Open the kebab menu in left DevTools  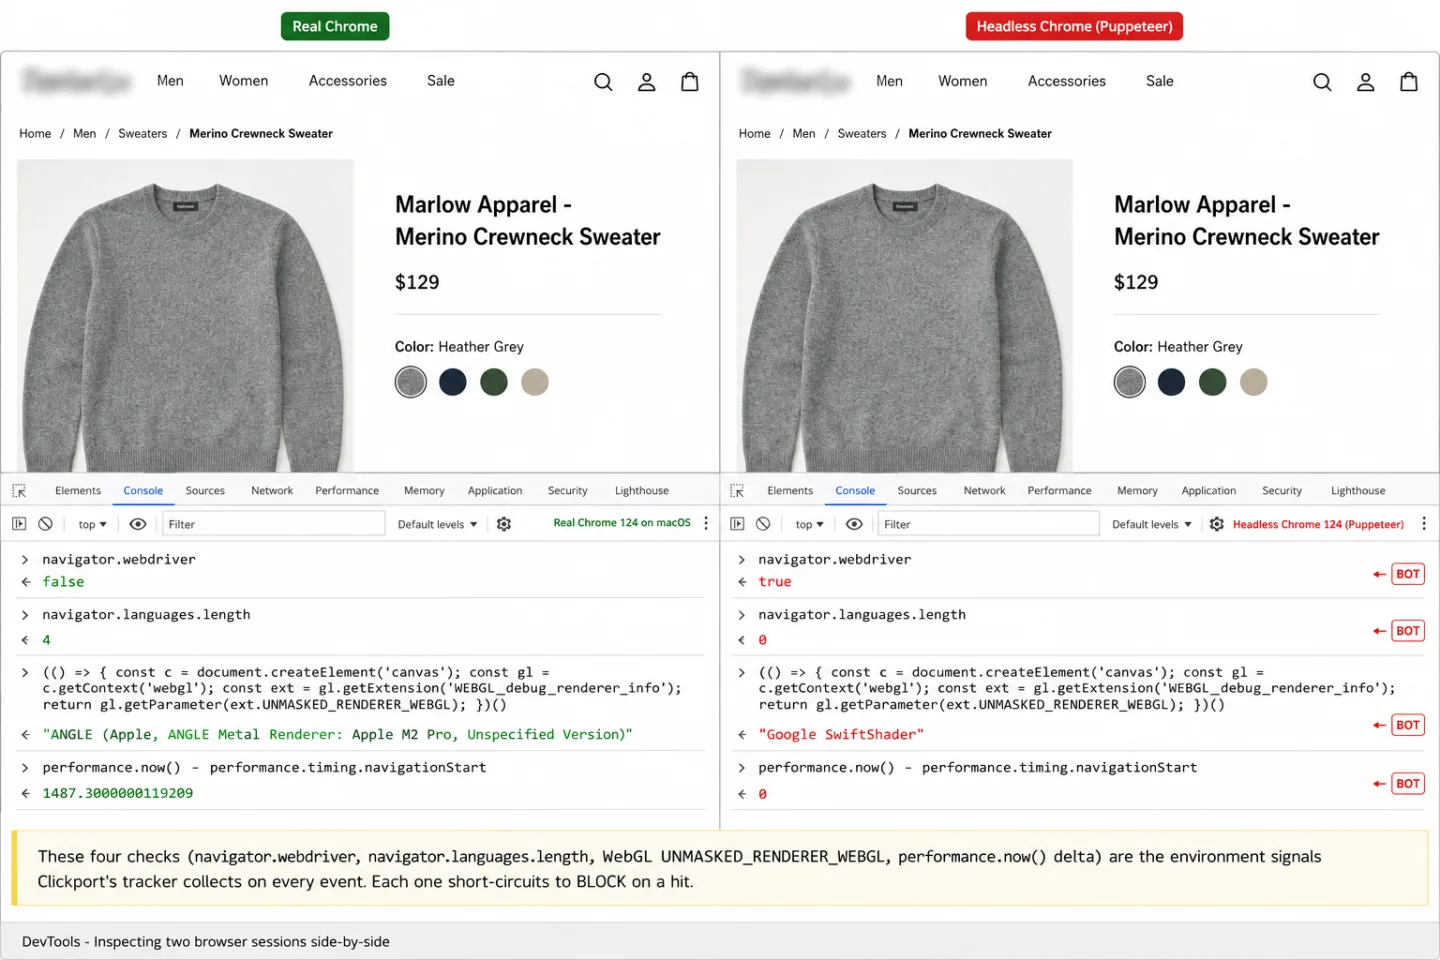tap(706, 523)
